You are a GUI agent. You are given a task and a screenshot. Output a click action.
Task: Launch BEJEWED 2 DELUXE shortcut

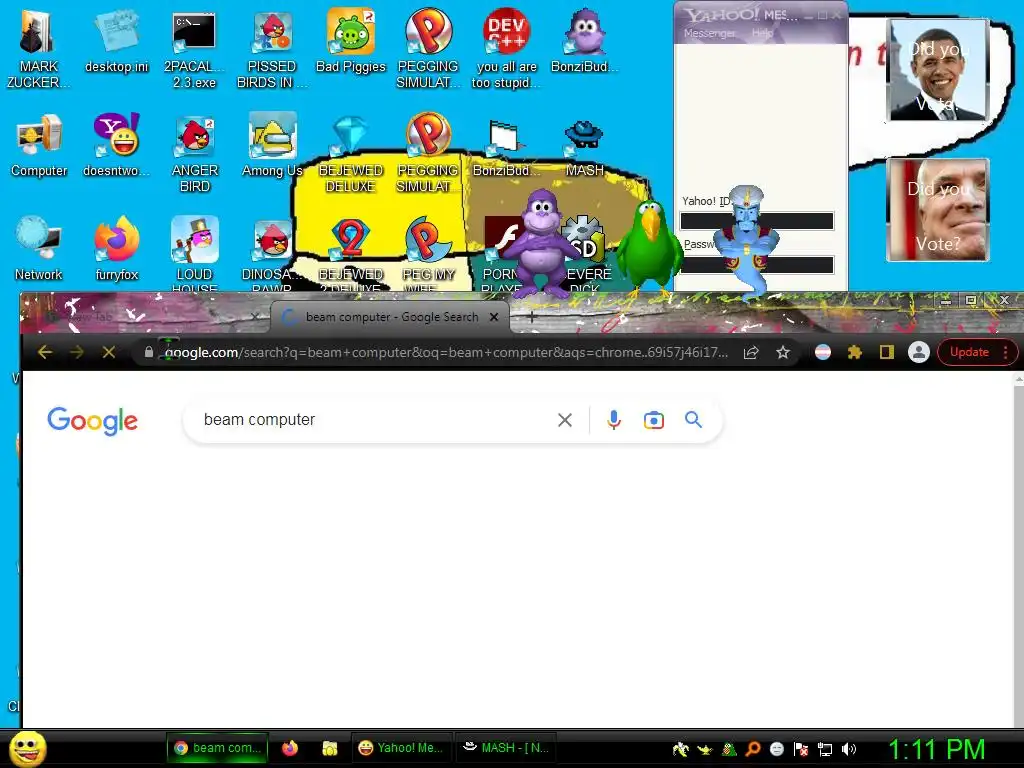[x=351, y=253]
